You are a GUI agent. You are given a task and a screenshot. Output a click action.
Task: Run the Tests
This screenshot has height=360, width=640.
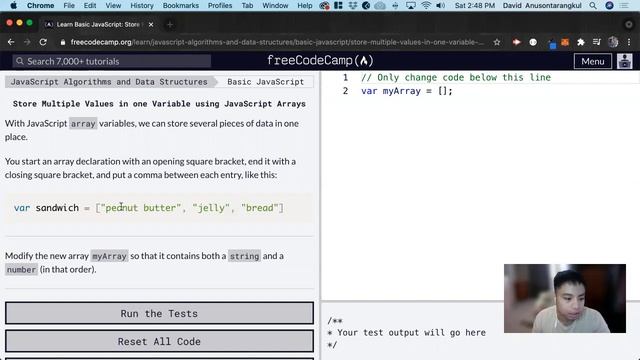[159, 313]
